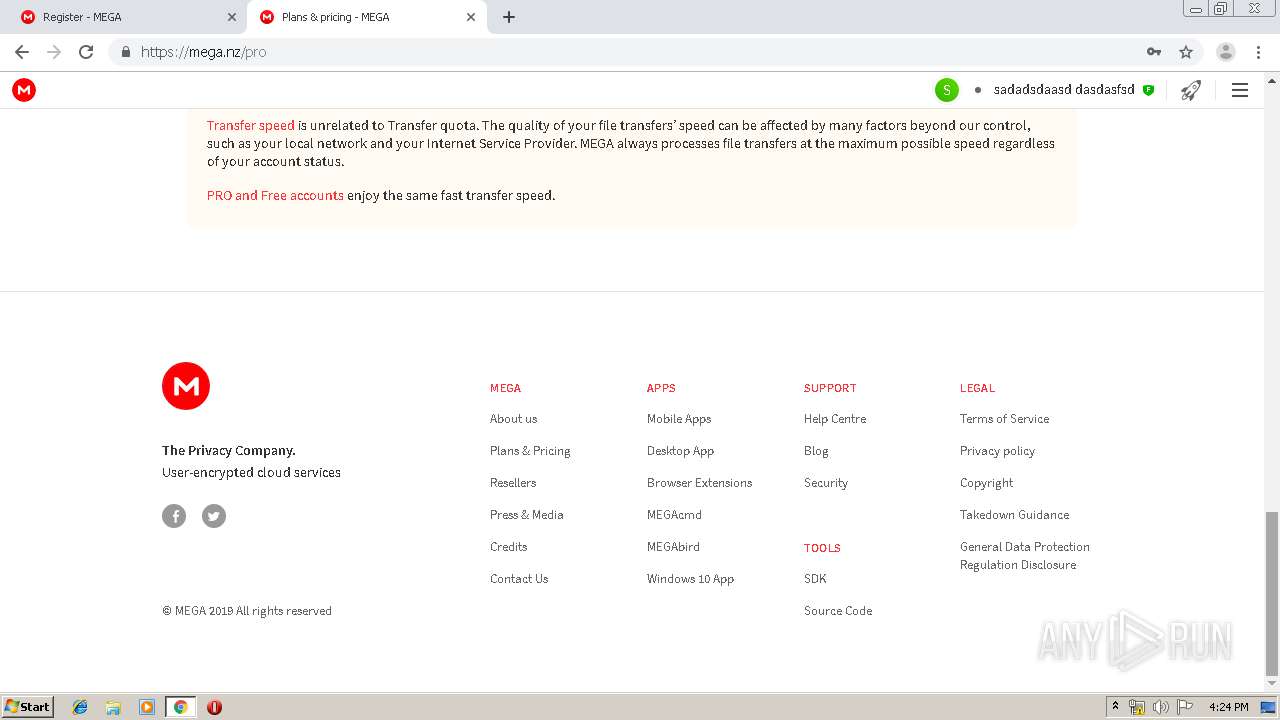Open MEGA's Facebook page icon
The height and width of the screenshot is (720, 1280).
(x=174, y=516)
